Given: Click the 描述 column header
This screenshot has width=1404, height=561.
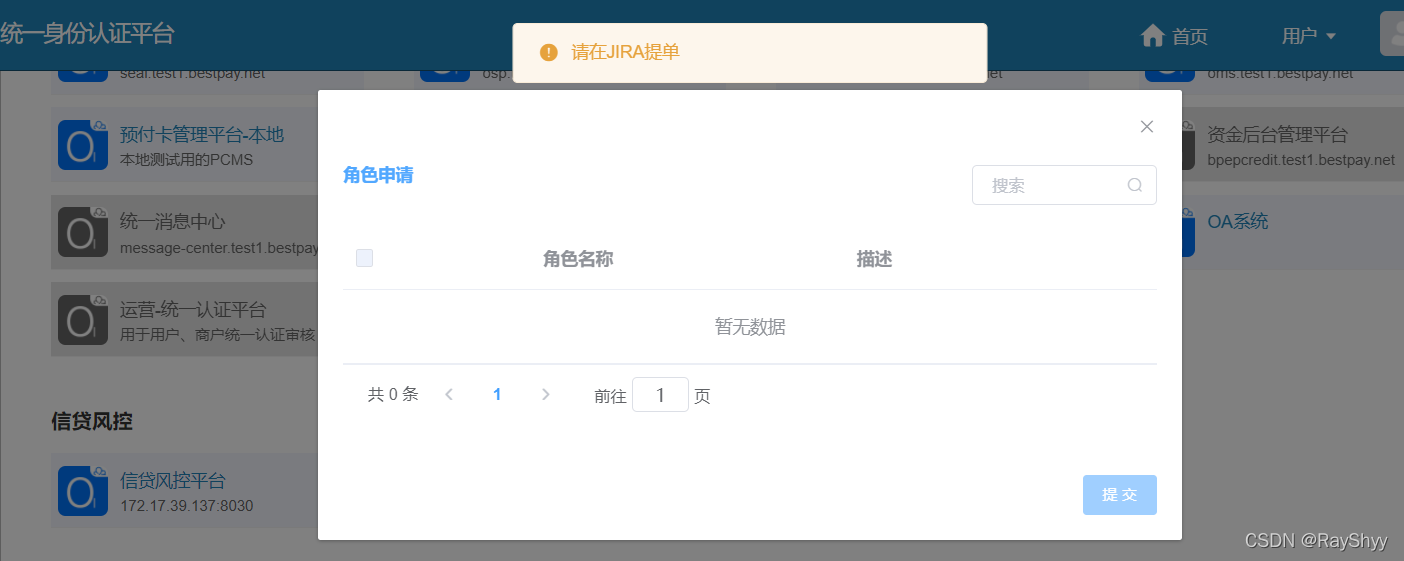Looking at the screenshot, I should point(874,259).
